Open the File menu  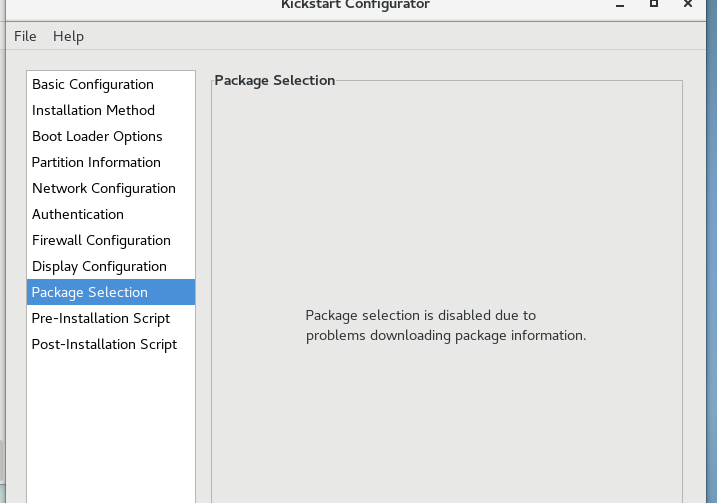[x=25, y=36]
